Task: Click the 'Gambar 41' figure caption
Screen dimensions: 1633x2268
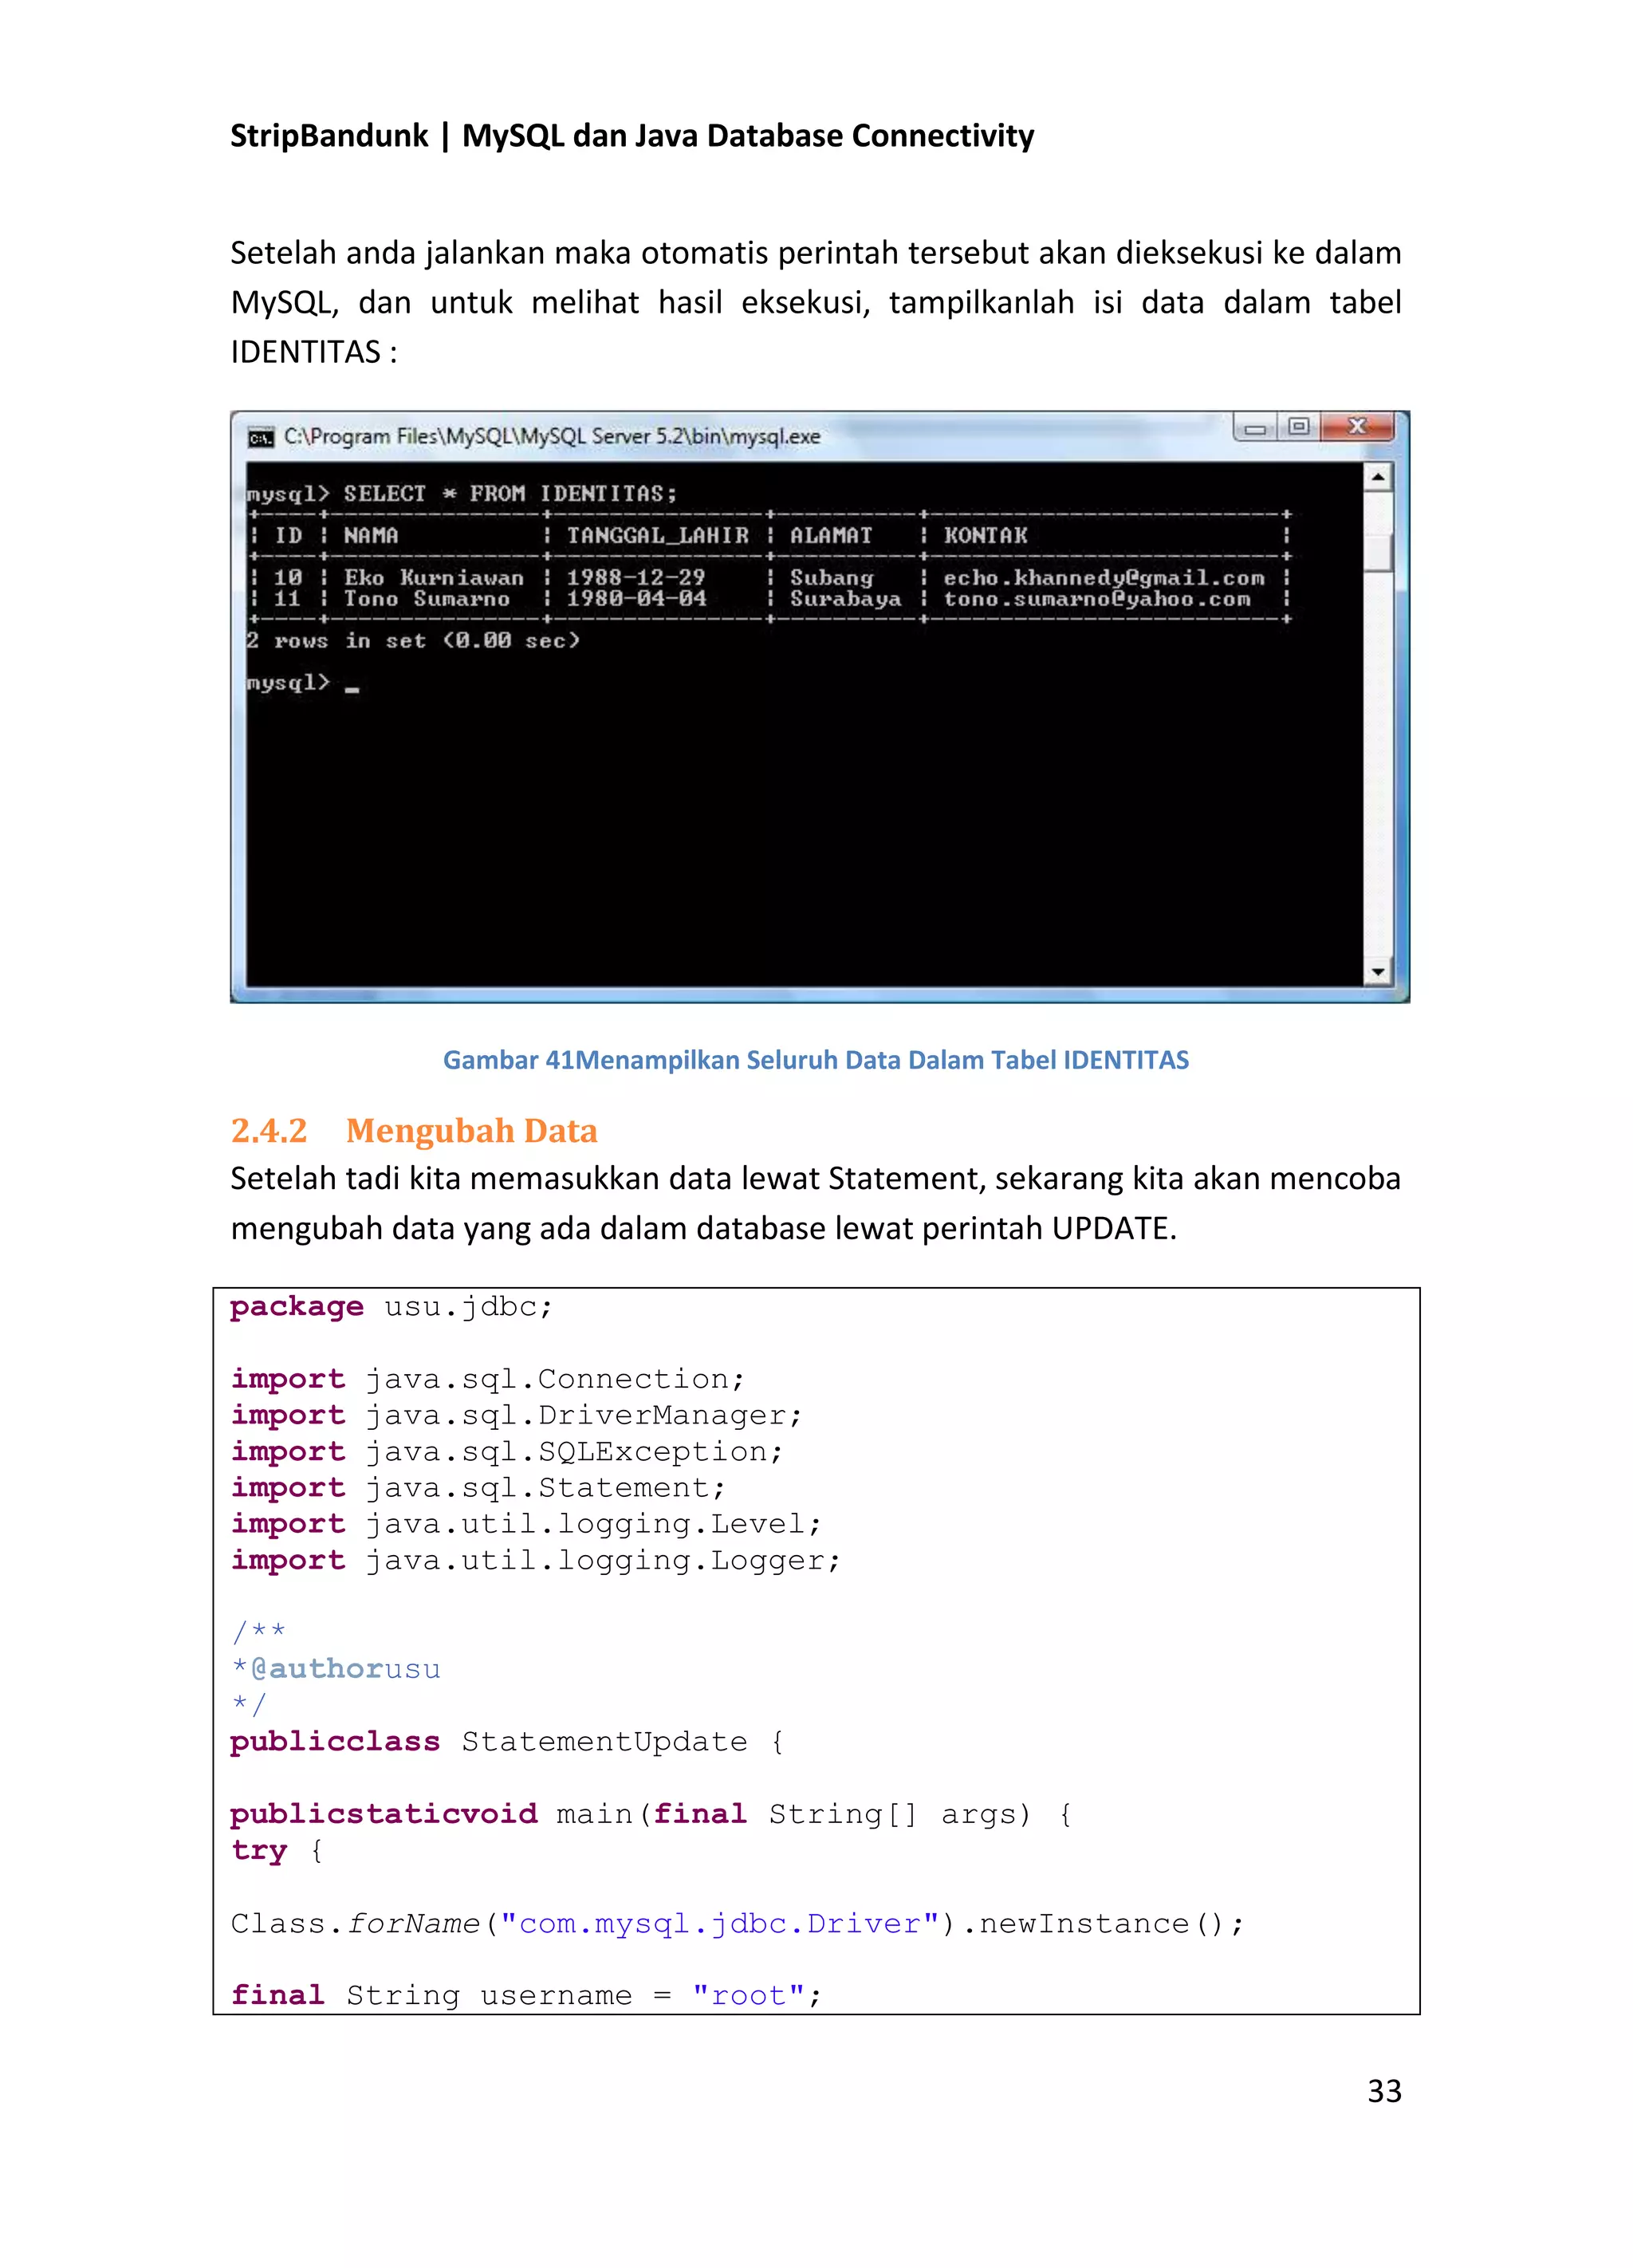Action: [x=816, y=1060]
